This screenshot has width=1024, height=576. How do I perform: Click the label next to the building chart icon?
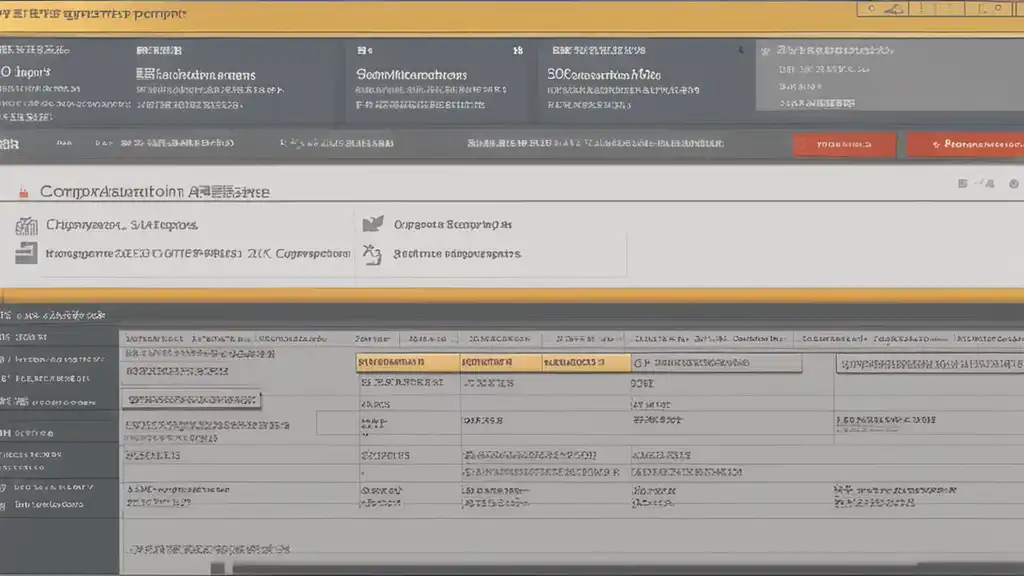(122, 225)
